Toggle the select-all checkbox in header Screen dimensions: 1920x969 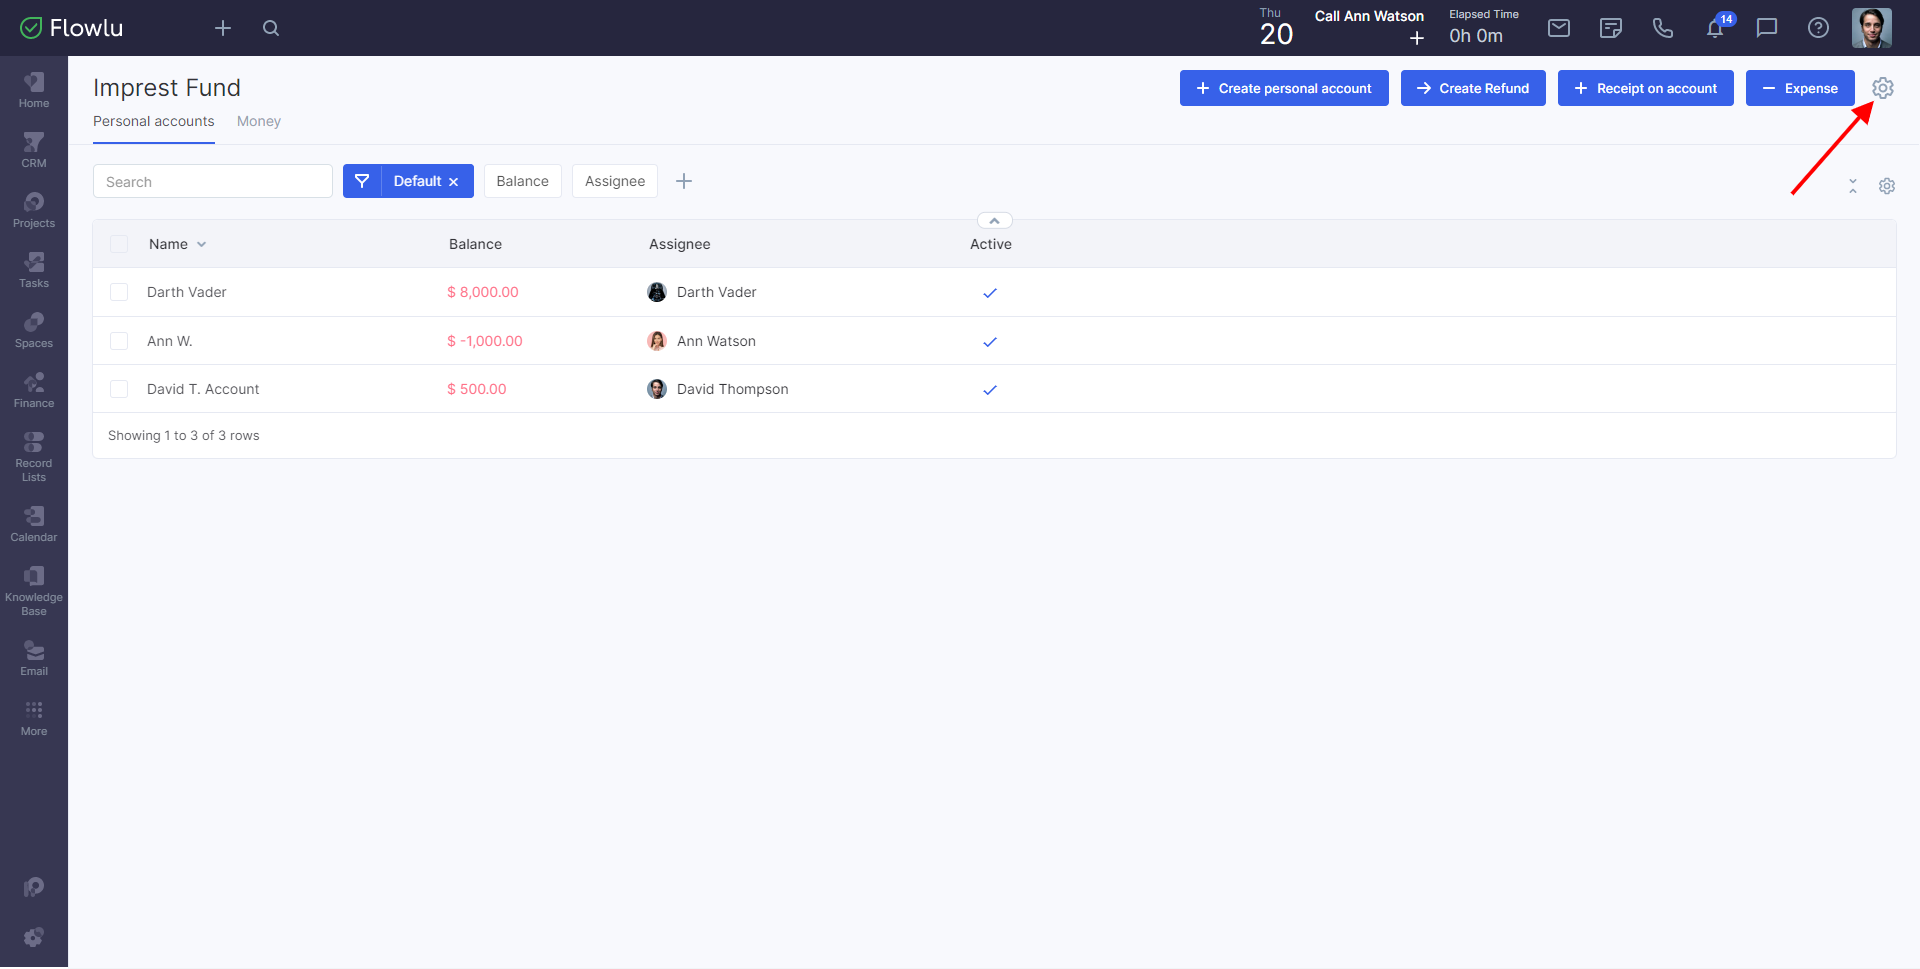[119, 244]
